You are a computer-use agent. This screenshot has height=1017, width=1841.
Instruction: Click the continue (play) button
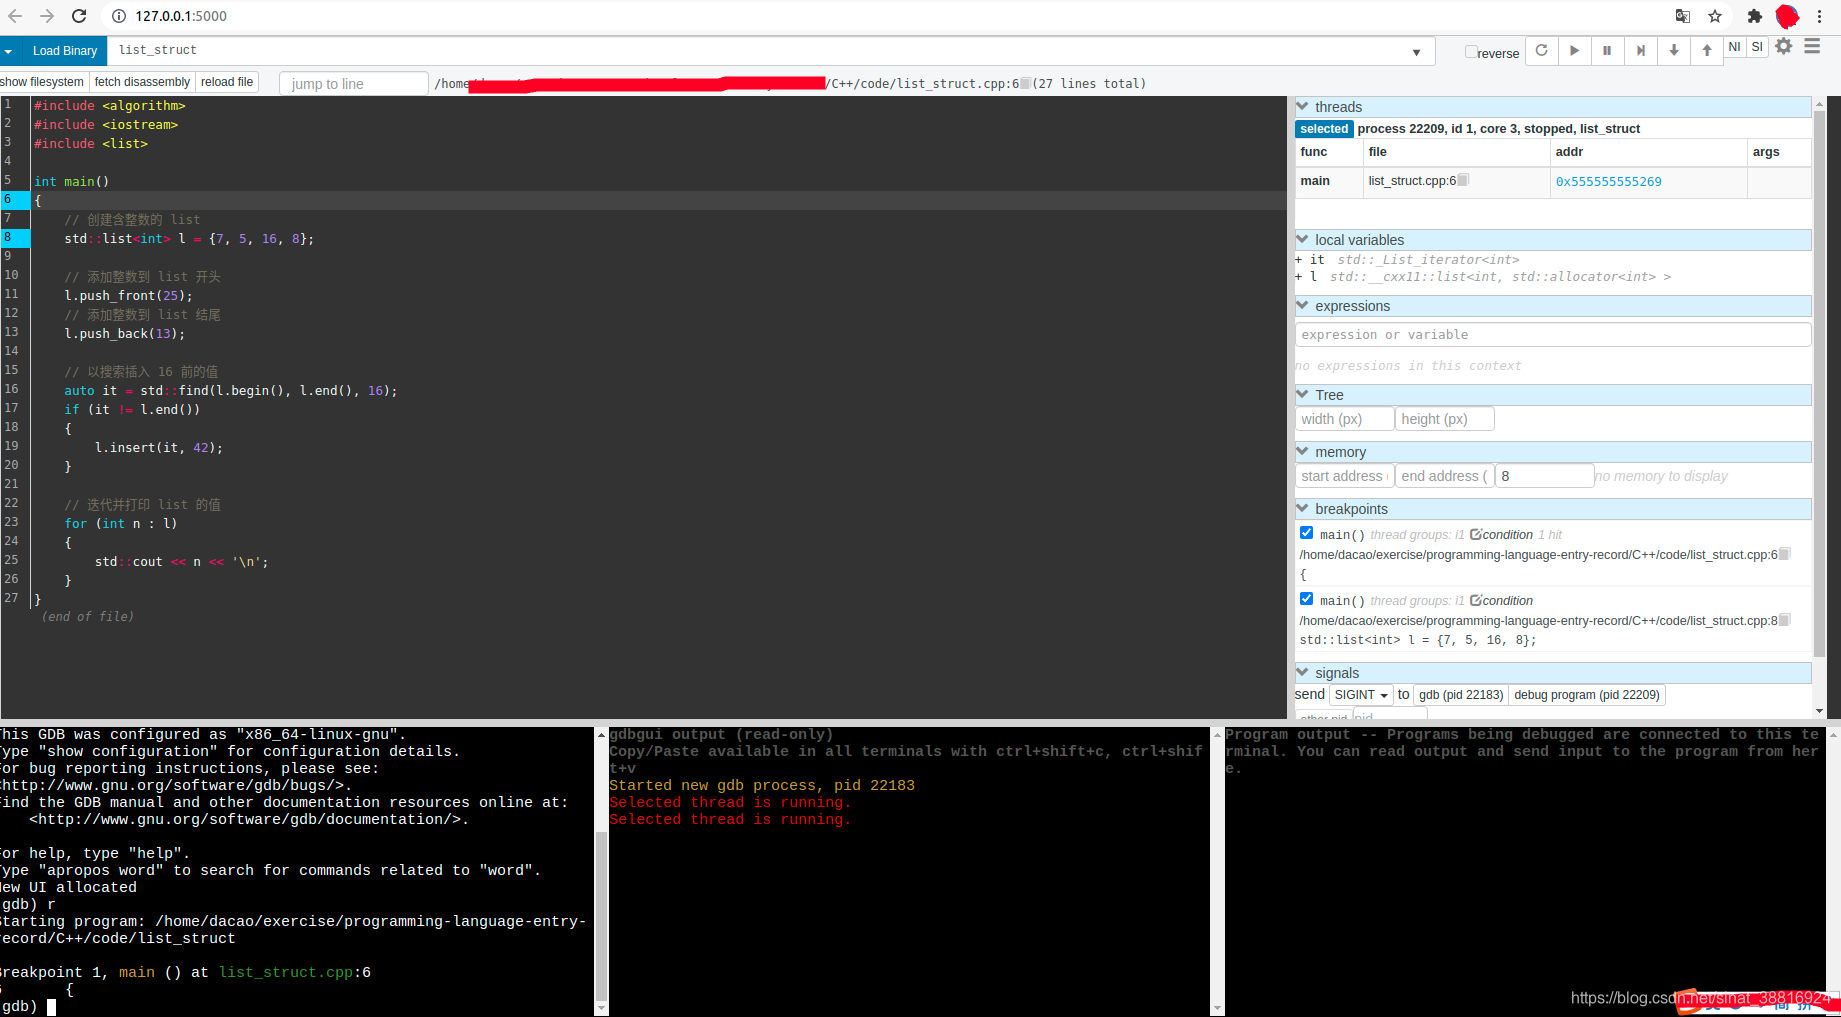point(1574,50)
